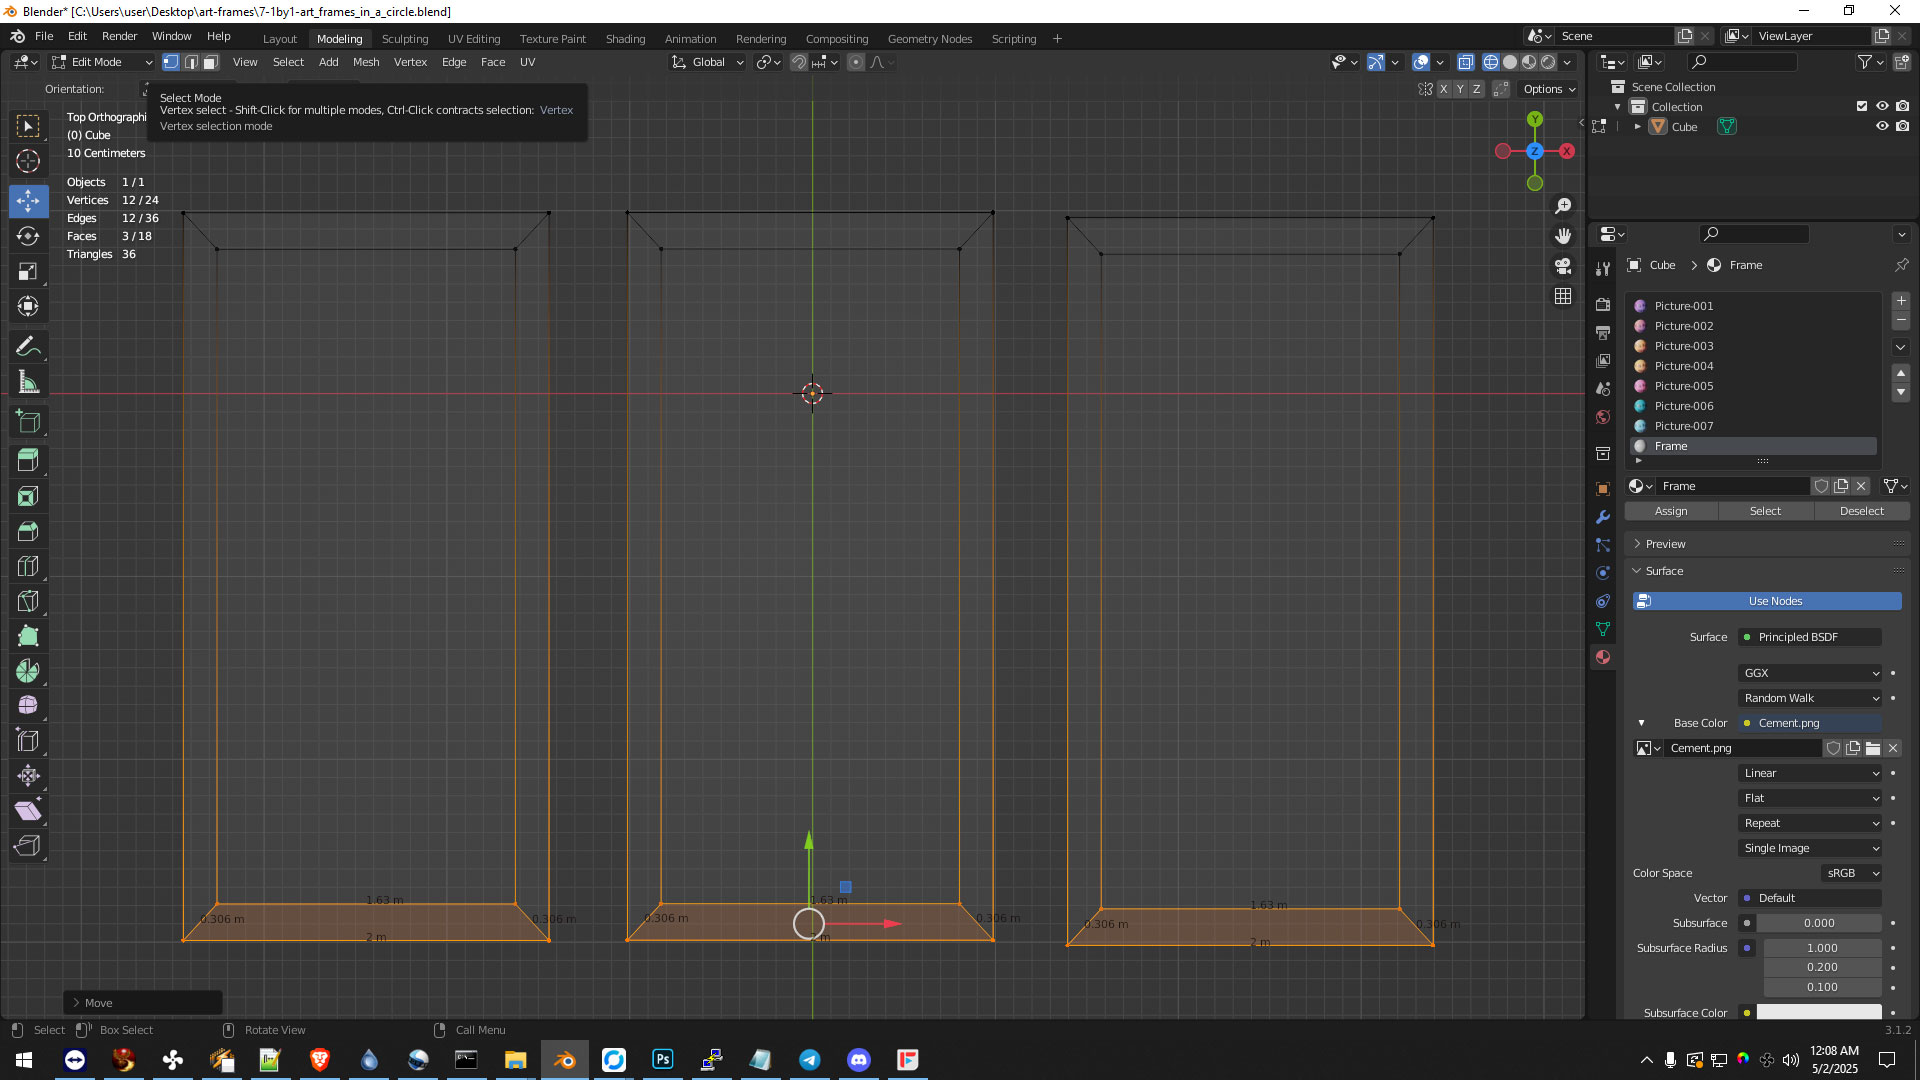The height and width of the screenshot is (1080, 1920).
Task: Click the Subsurface 0.000 slider
Action: click(x=1819, y=923)
